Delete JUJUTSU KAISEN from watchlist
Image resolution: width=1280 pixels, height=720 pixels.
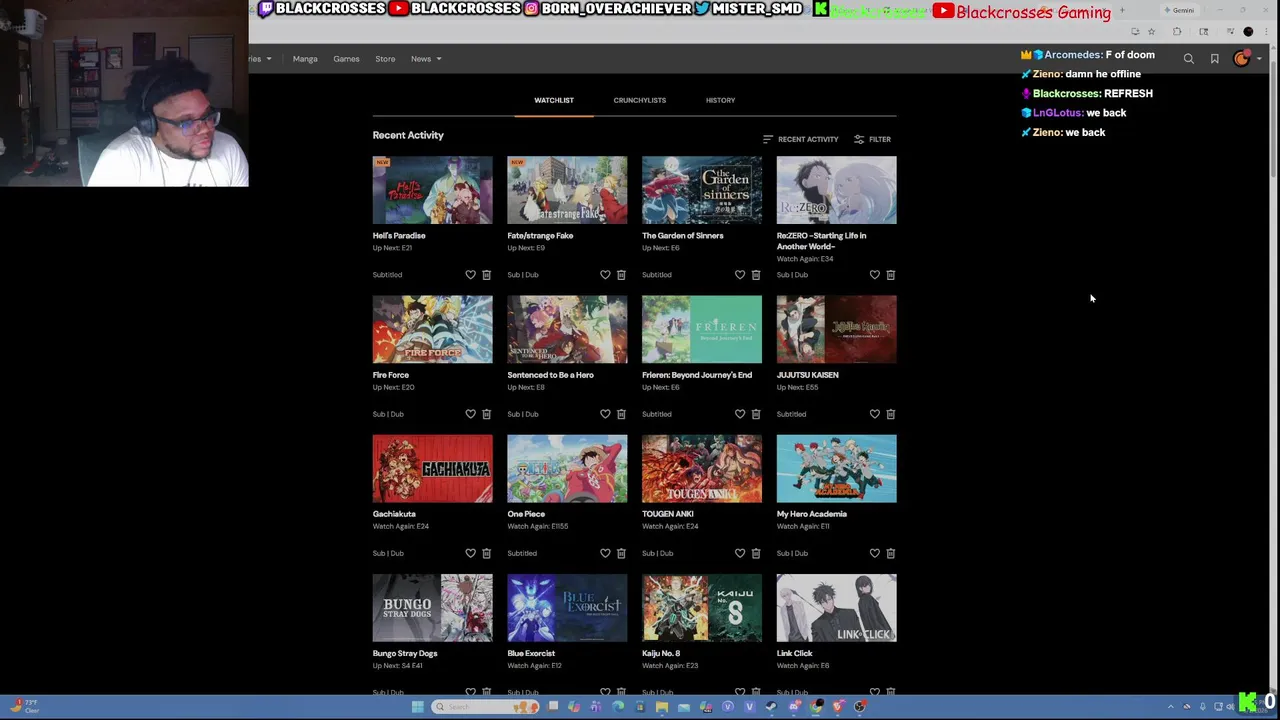(x=891, y=413)
